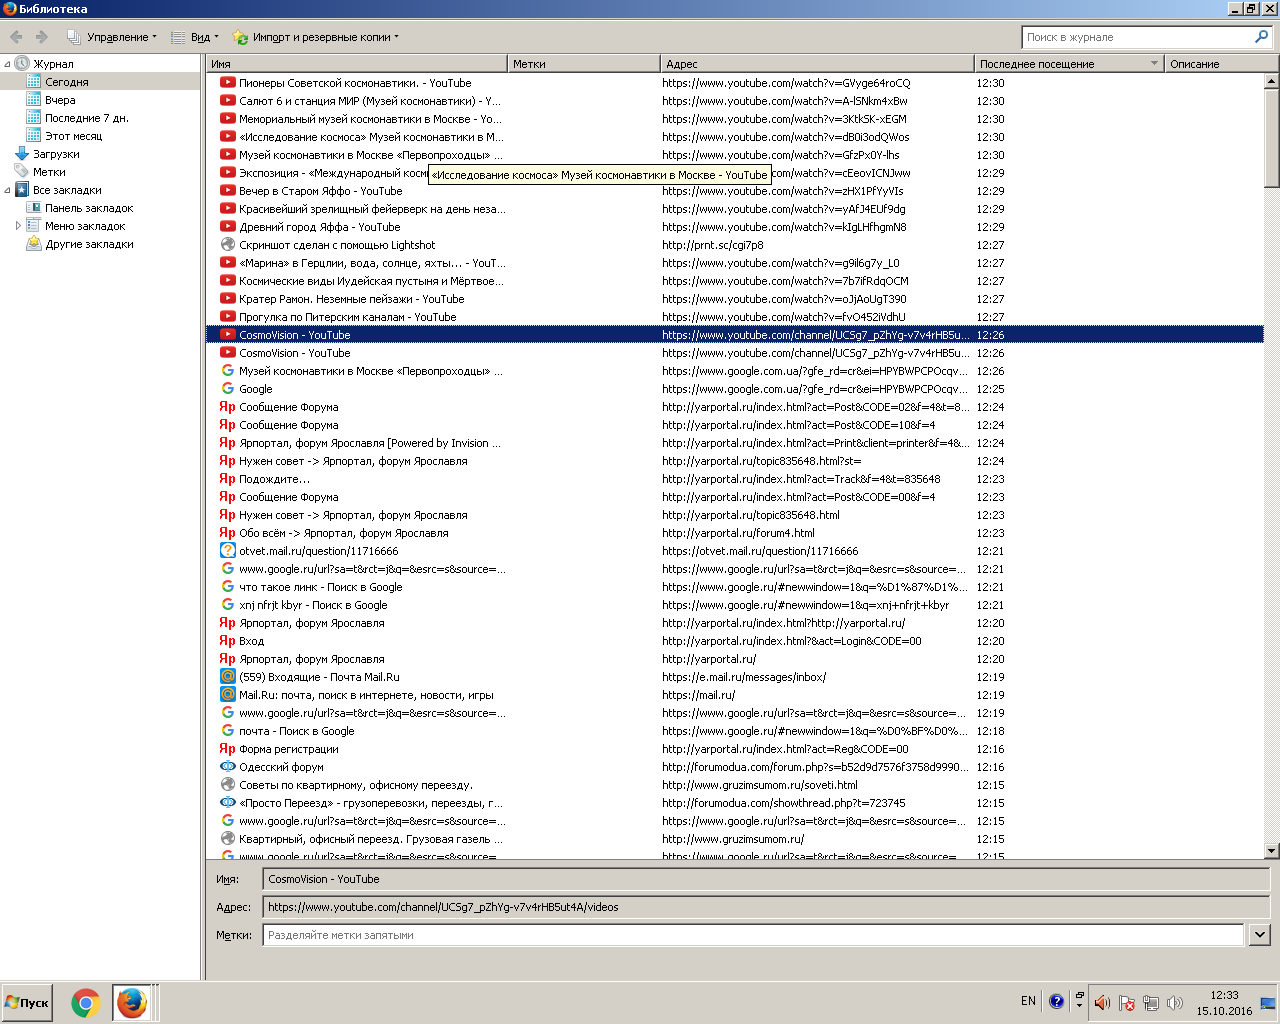Click YouTube icon of Кратер Рамон entry
The image size is (1280, 1024).
(x=228, y=299)
